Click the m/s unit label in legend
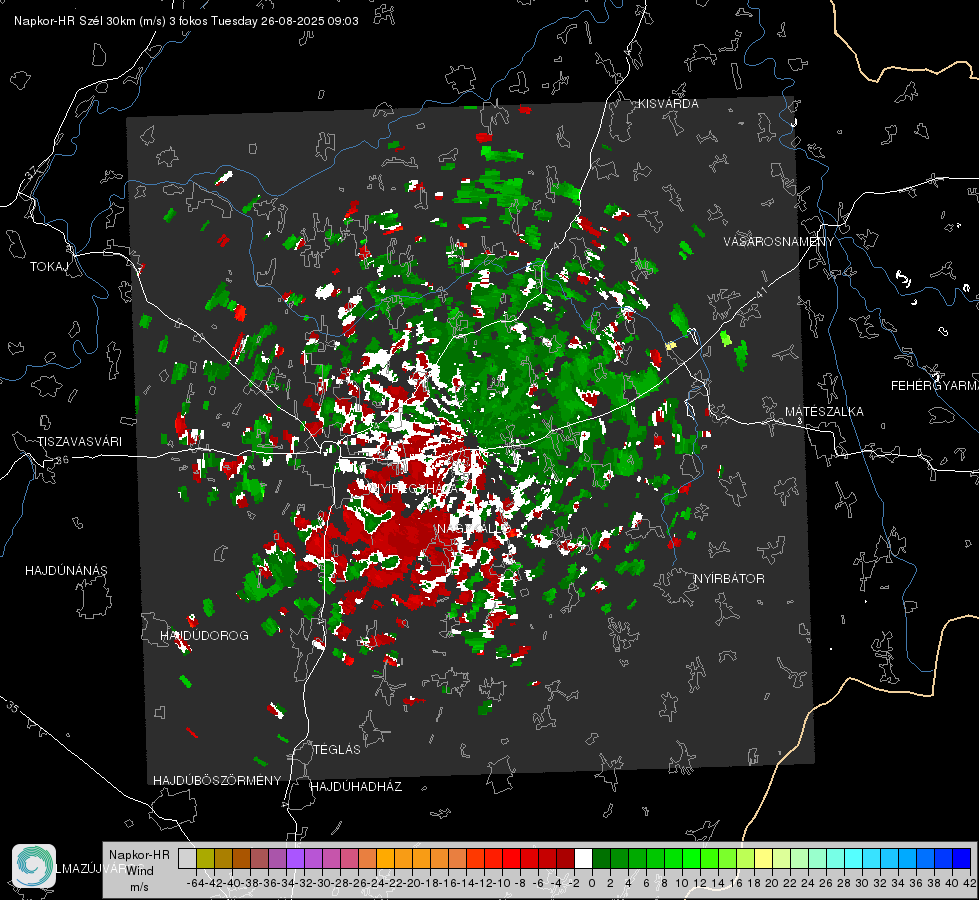The width and height of the screenshot is (979, 900). point(139,887)
